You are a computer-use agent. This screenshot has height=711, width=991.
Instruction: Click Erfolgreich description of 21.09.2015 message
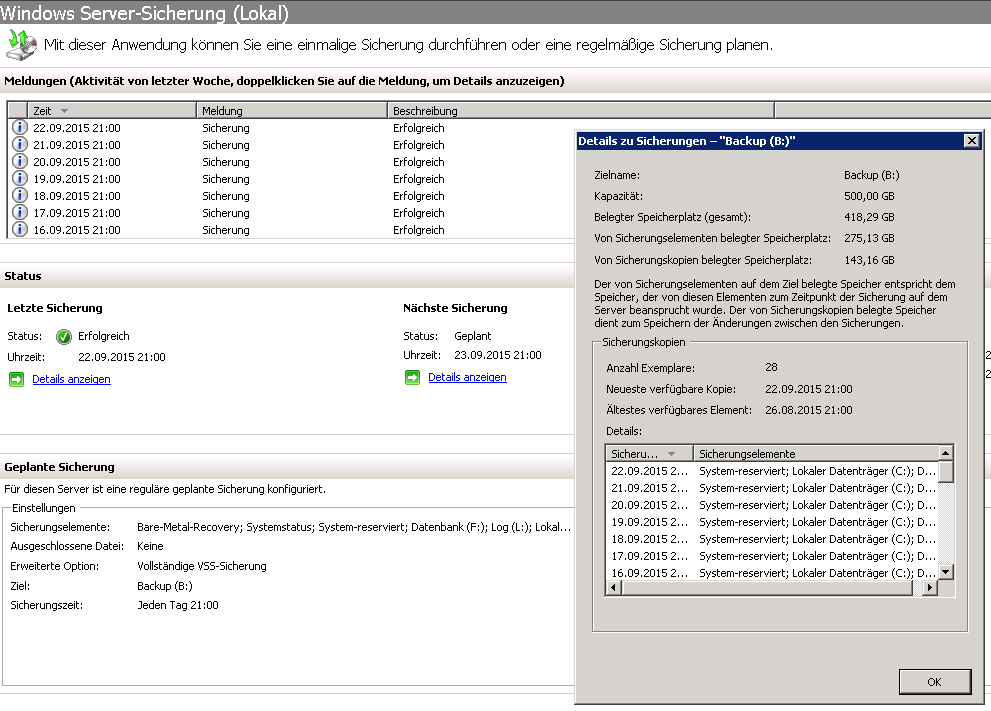tap(418, 145)
